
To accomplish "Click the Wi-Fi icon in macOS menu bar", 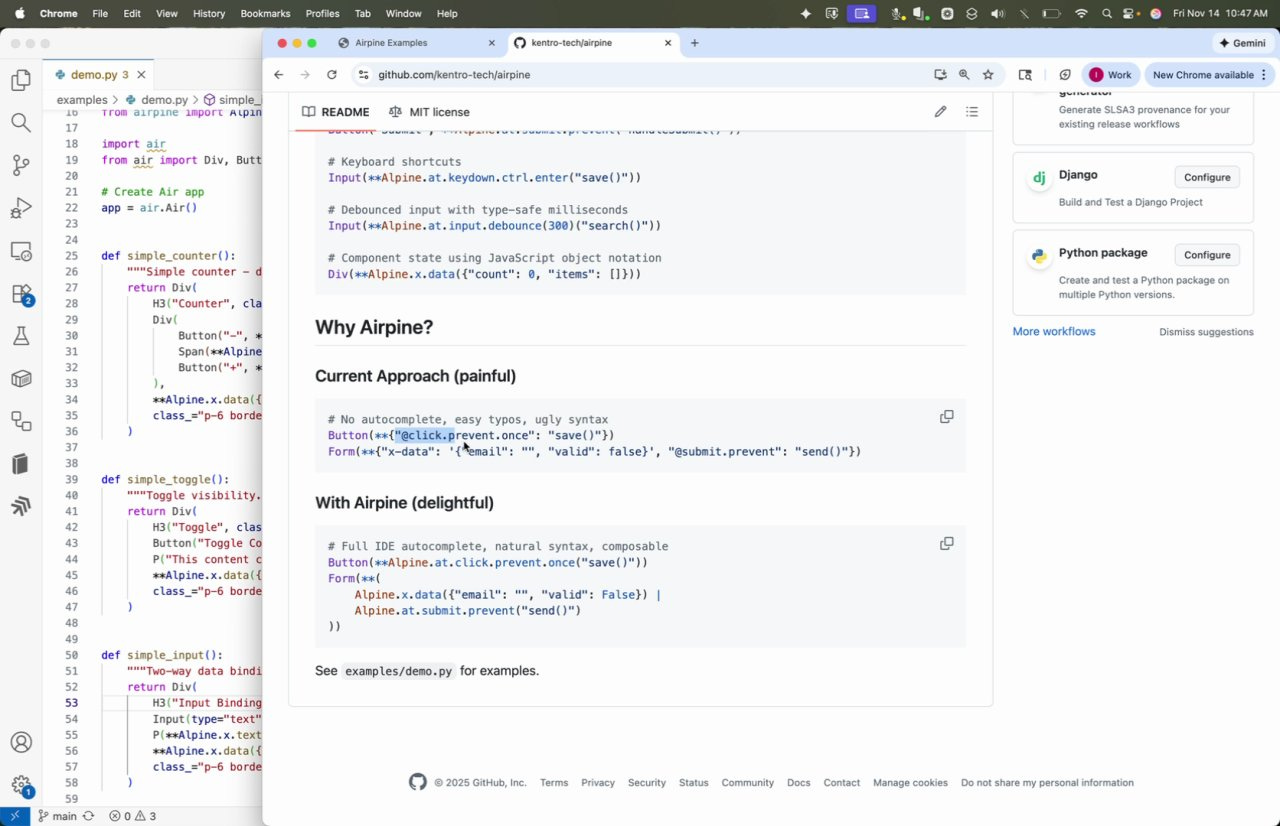I will [1081, 13].
